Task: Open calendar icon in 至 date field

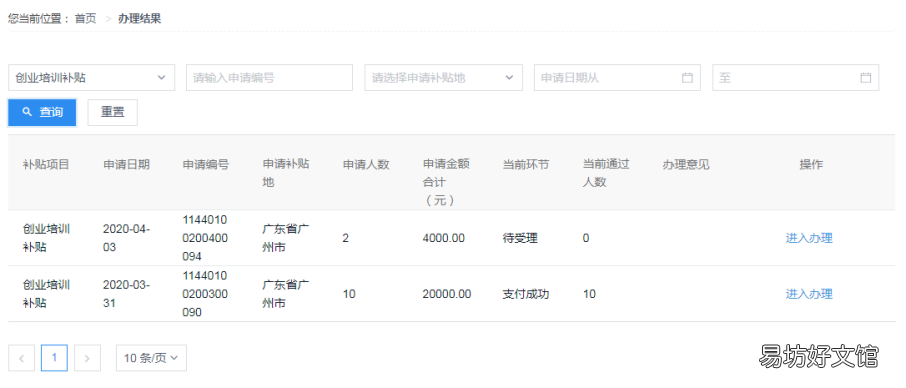Action: tap(865, 78)
